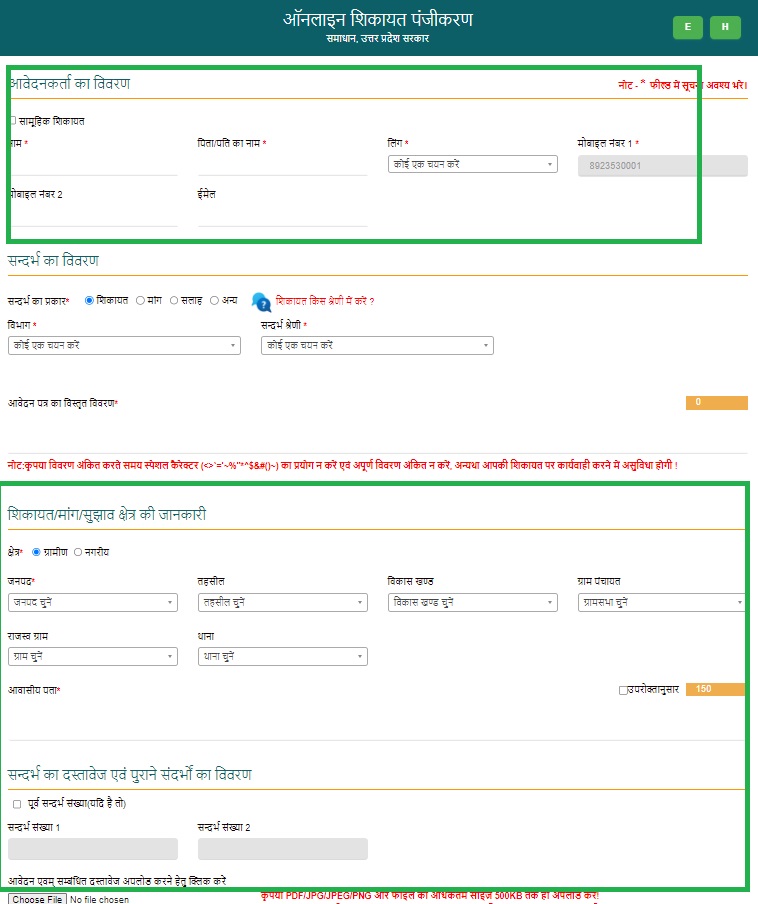Select the मांग radio button
The height and width of the screenshot is (904, 758).
140,300
